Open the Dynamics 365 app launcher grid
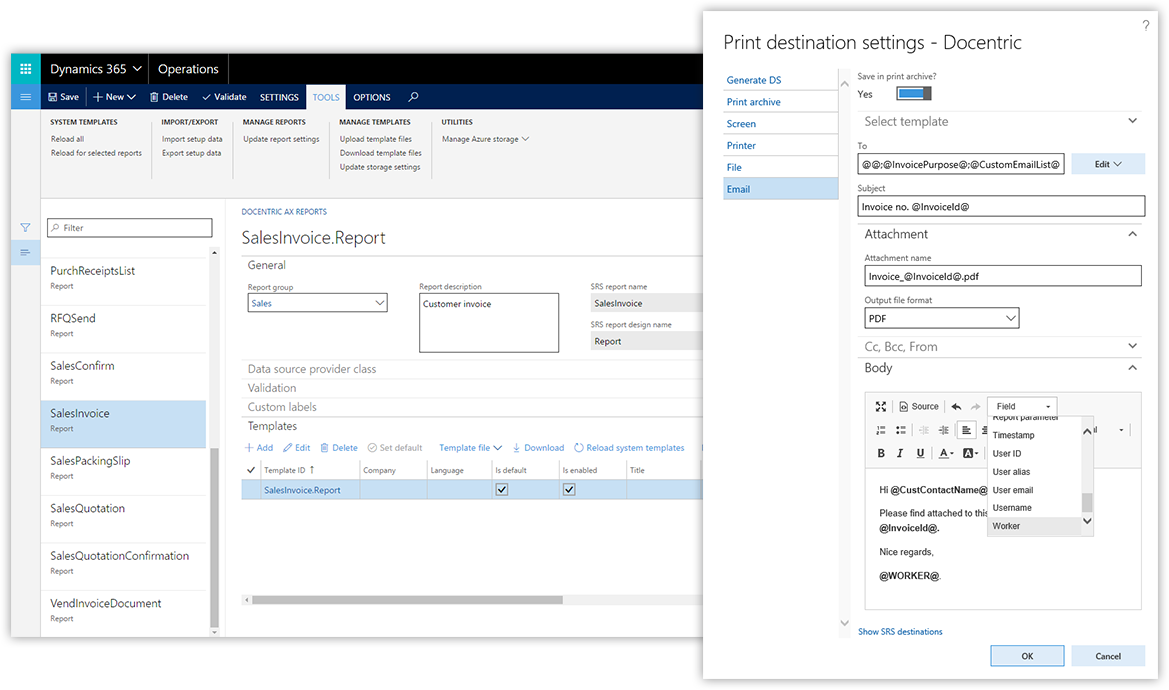Screen dimensions: 1169x690 coord(25,69)
